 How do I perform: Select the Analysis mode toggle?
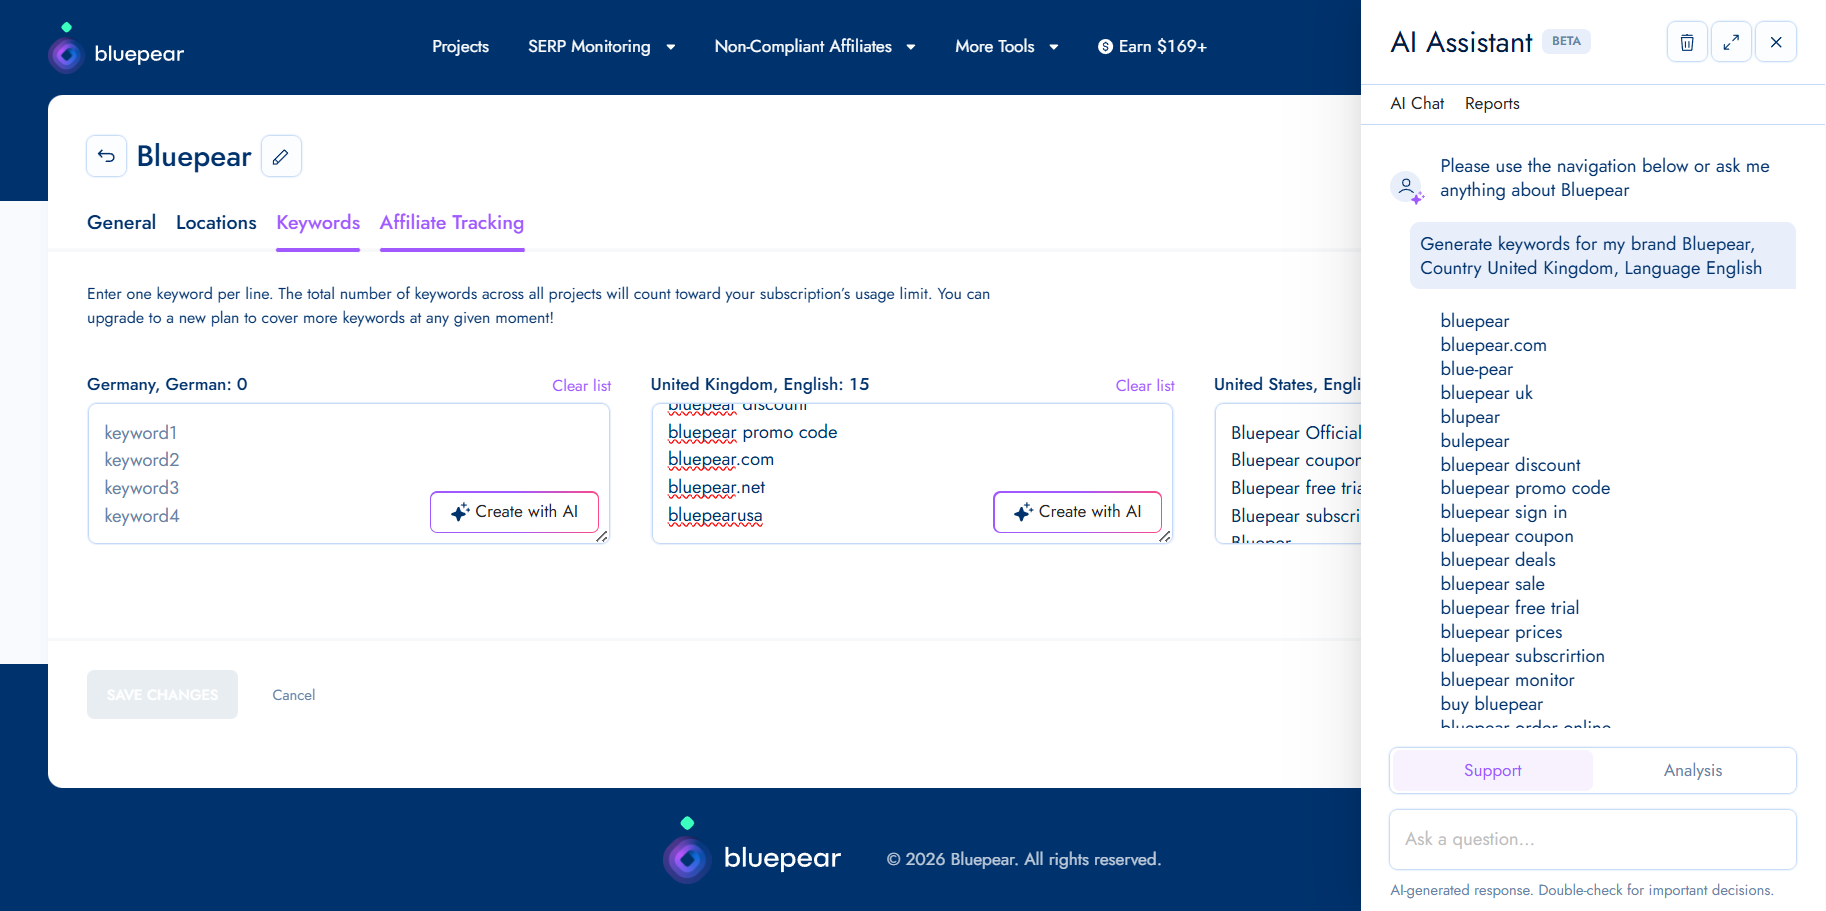(1693, 770)
